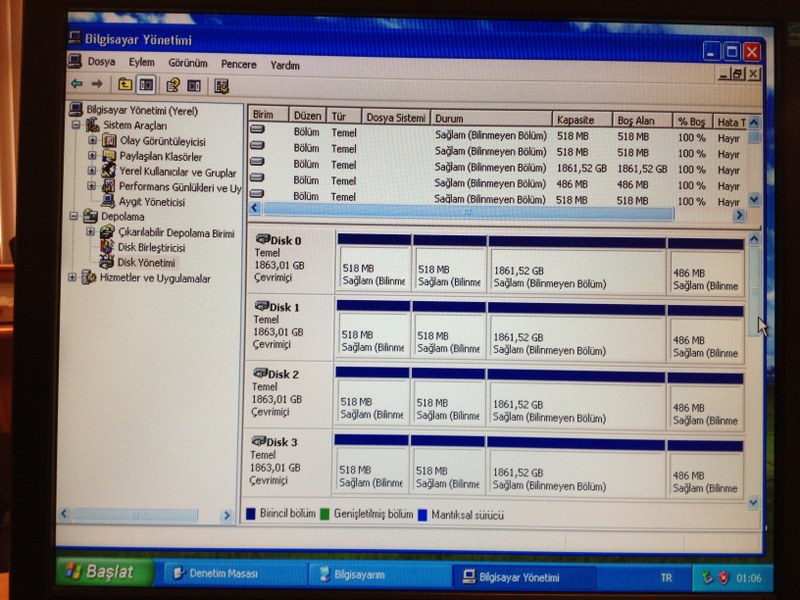This screenshot has height=600, width=800.
Task: Collapse the Sistem Araçları node
Action: coord(76,124)
